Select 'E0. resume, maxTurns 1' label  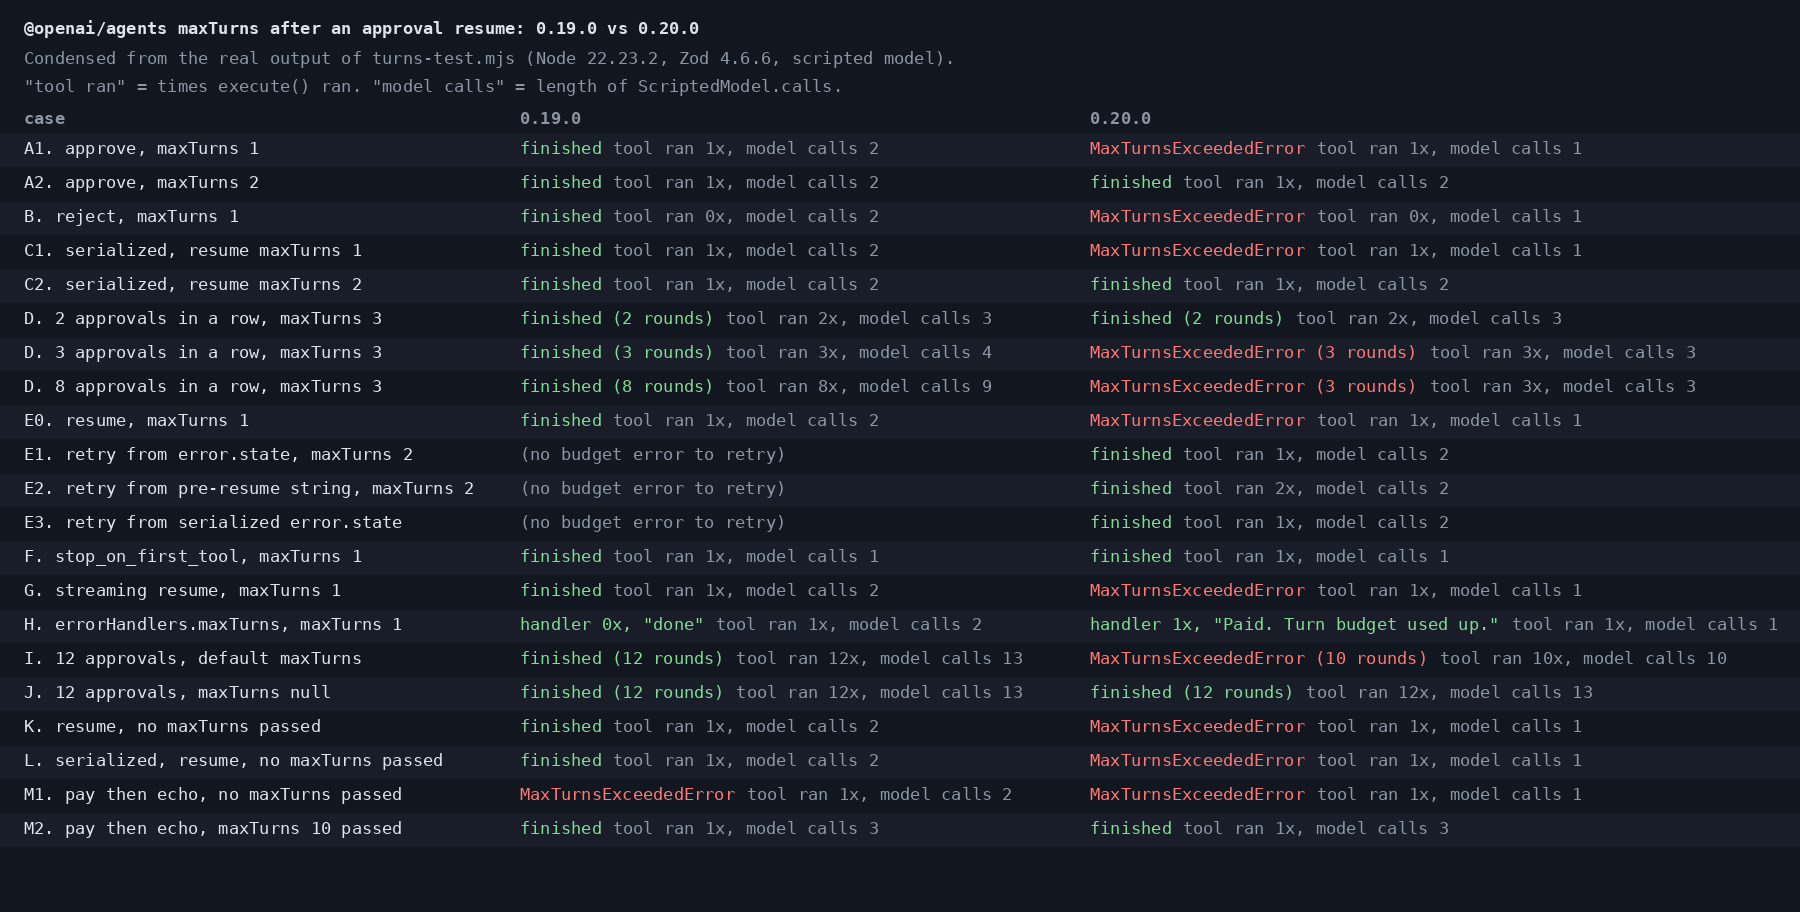click(136, 420)
